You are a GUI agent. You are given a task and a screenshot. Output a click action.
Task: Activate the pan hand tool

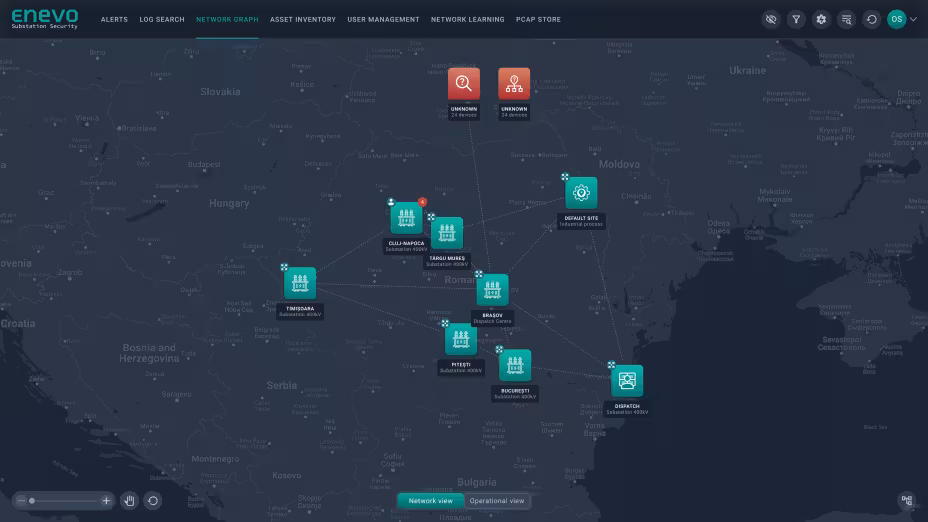point(130,501)
